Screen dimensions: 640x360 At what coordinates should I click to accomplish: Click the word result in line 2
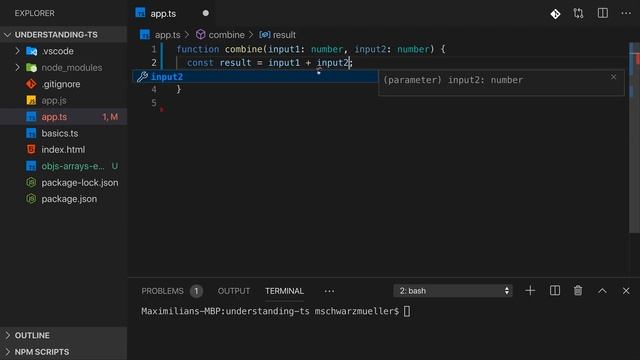coord(235,63)
